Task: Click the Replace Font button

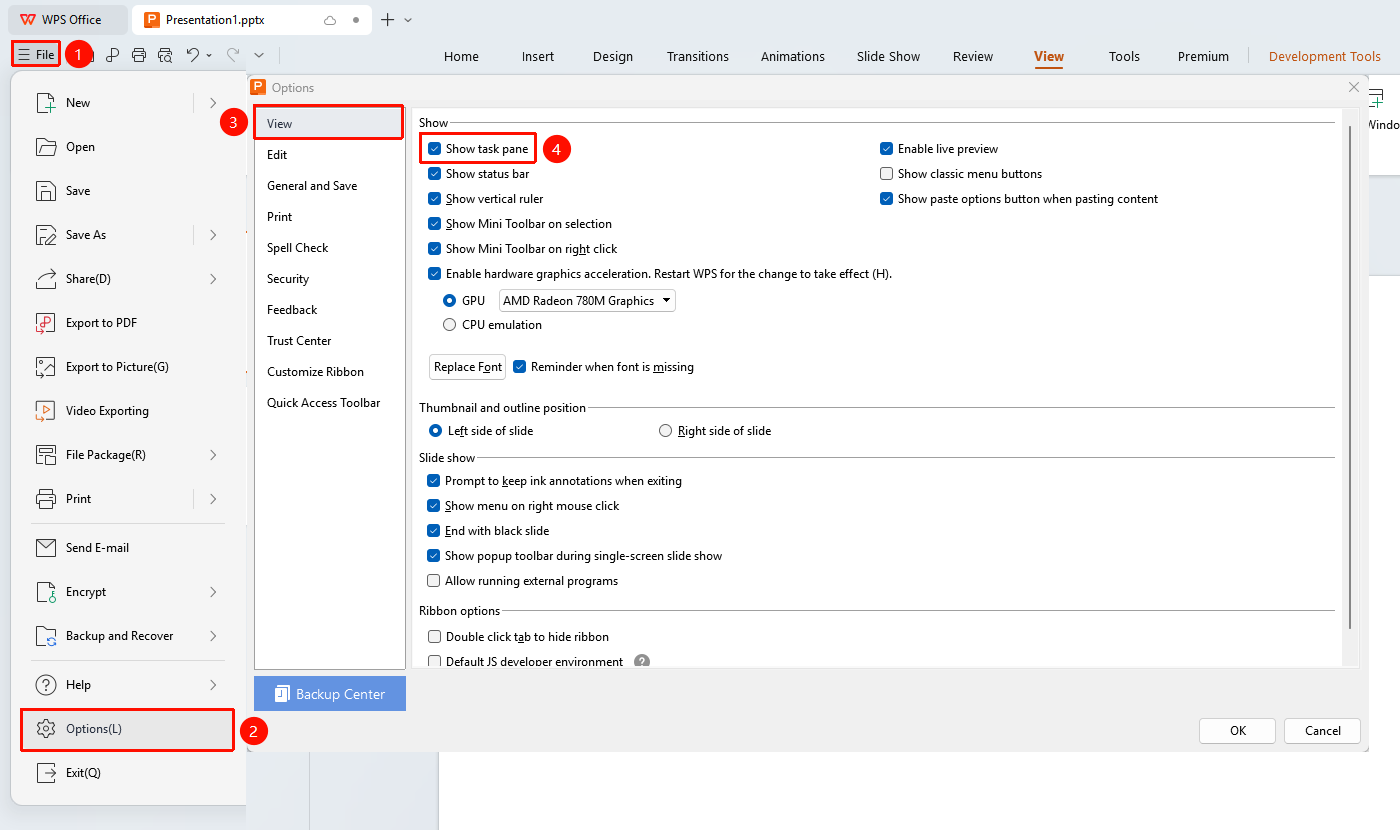Action: pos(468,367)
